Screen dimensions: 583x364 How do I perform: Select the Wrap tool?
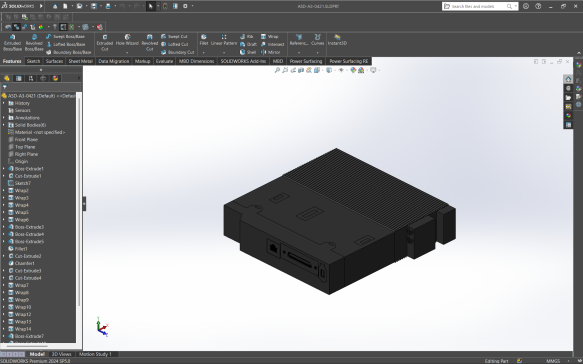pyautogui.click(x=270, y=36)
